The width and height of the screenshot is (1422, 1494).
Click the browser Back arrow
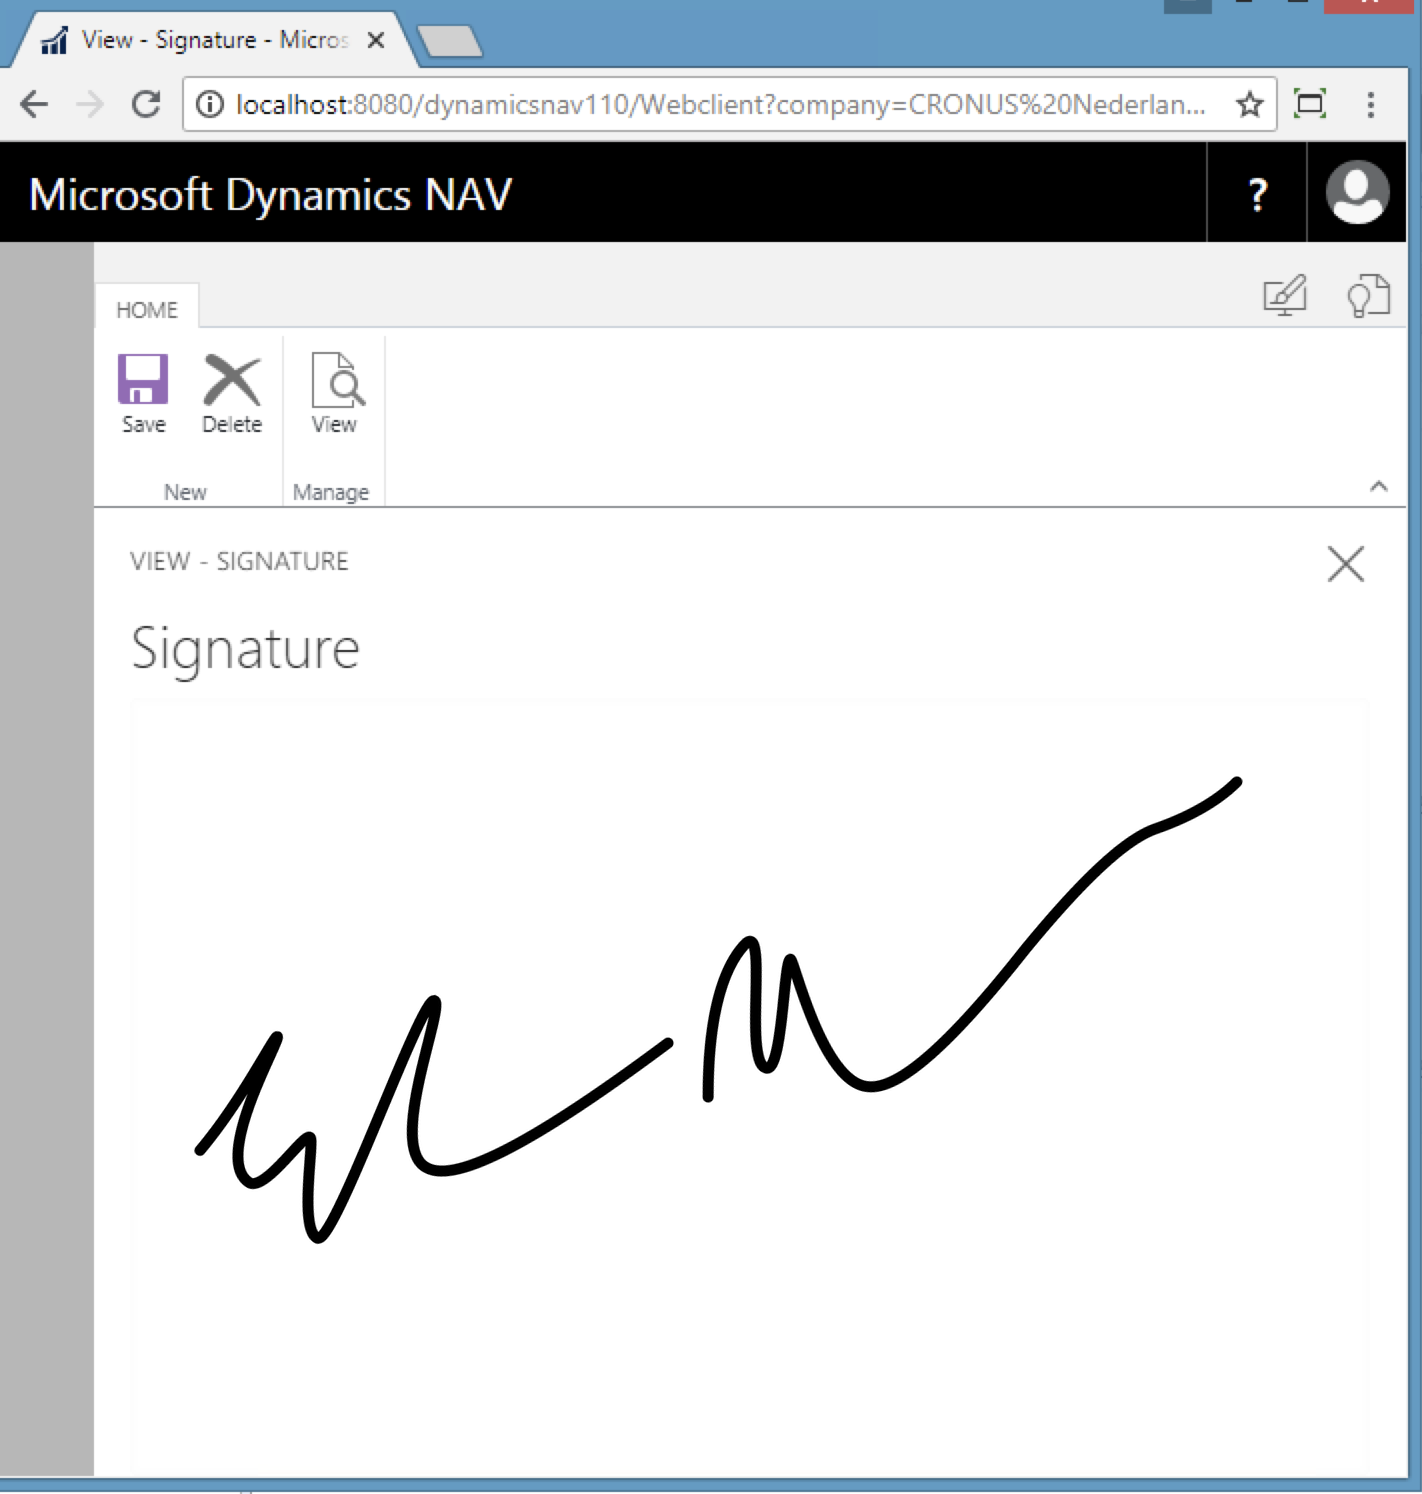click(34, 104)
